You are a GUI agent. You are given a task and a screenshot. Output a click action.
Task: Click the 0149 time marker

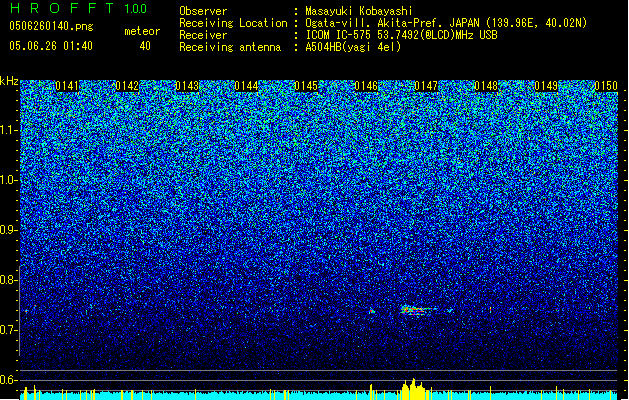click(546, 86)
